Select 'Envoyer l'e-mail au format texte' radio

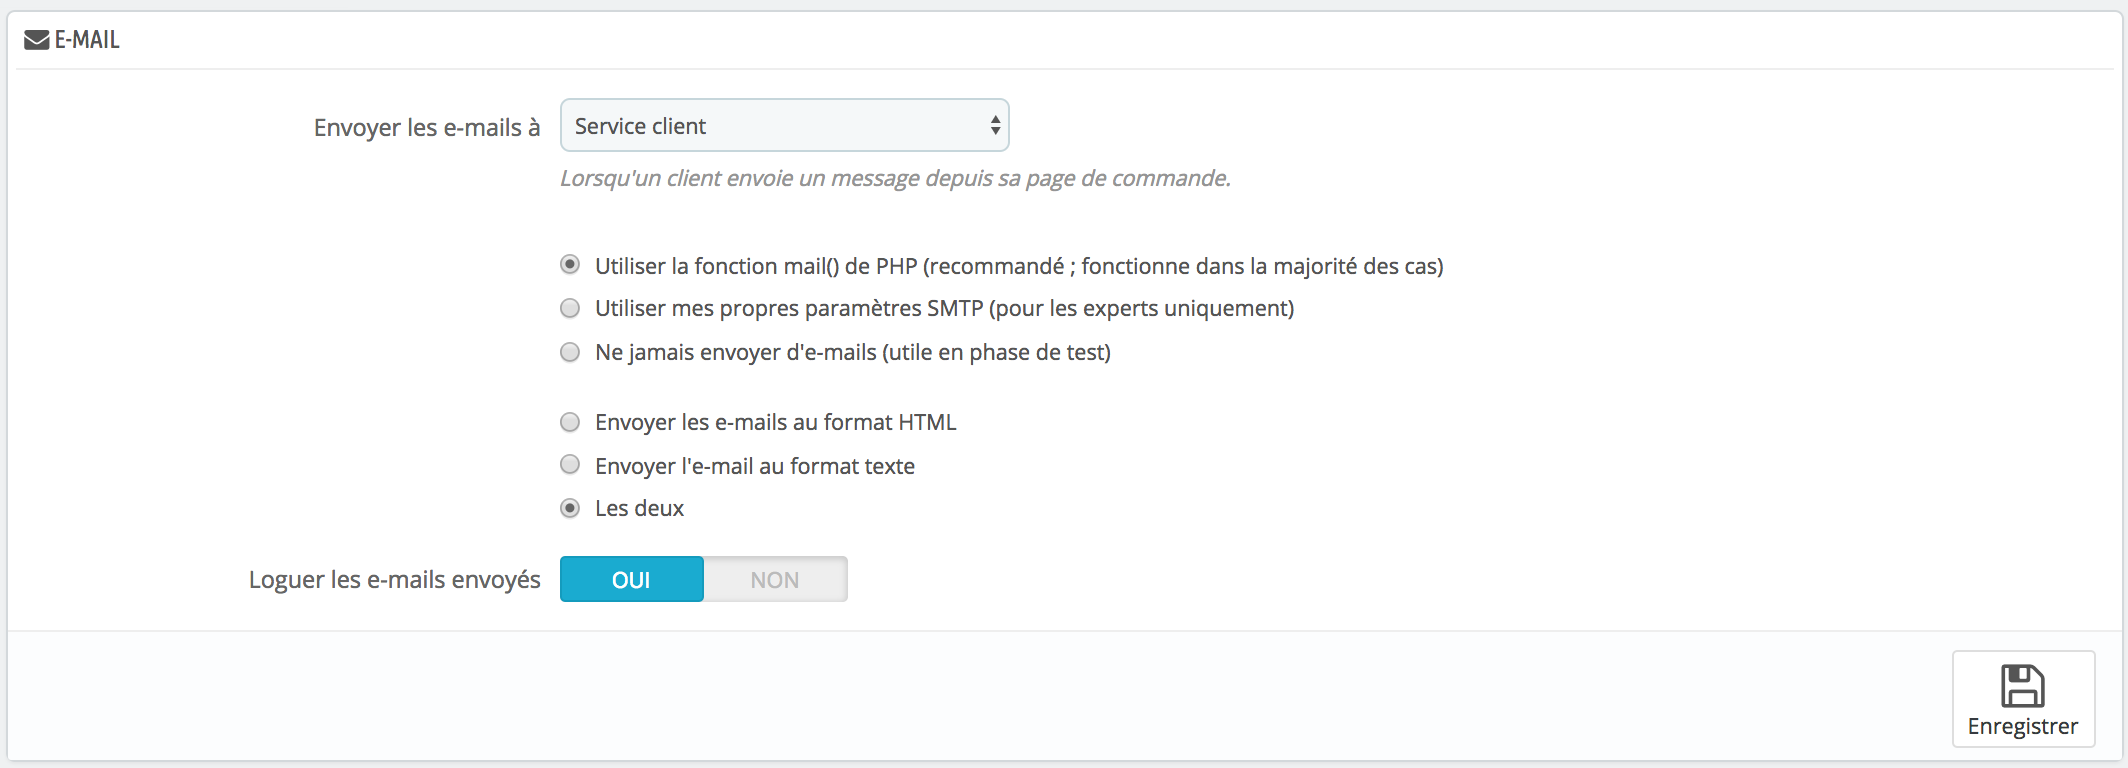tap(570, 465)
